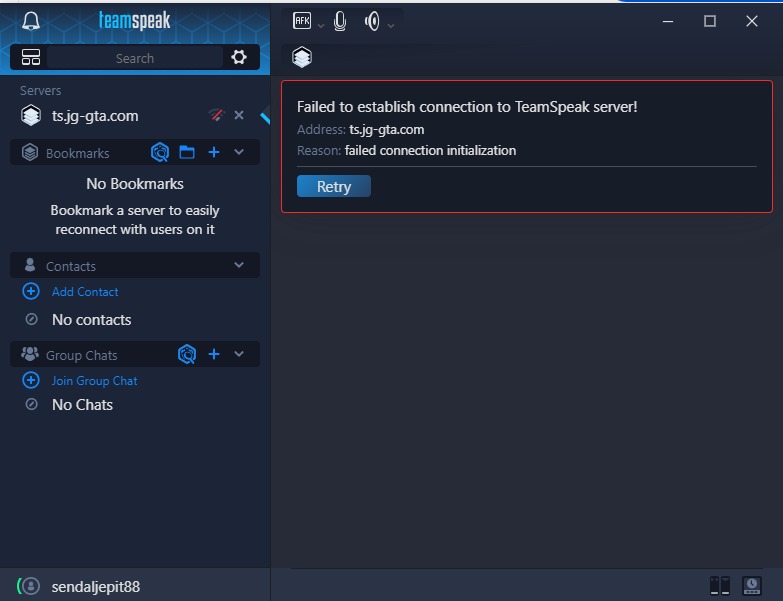Click the Group Chats people icon
This screenshot has width=783, height=601.
(30, 354)
